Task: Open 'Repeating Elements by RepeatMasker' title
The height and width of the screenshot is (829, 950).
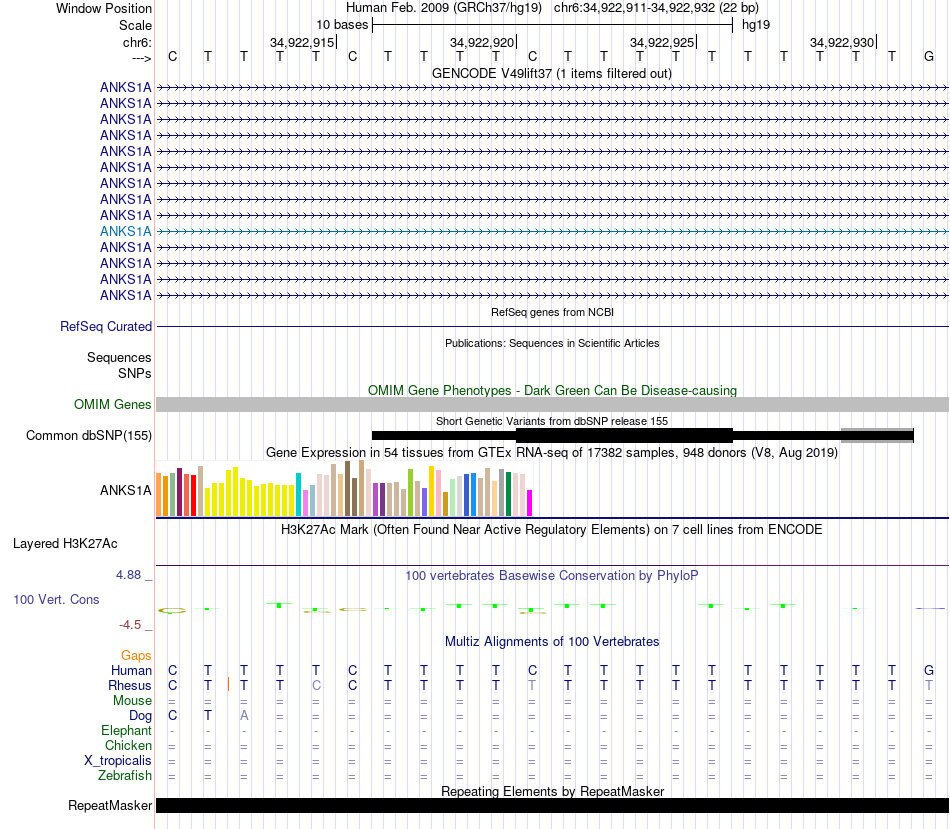Action: coord(552,791)
